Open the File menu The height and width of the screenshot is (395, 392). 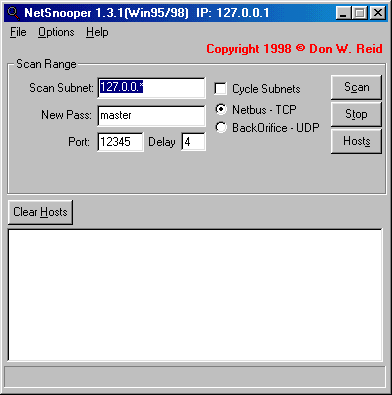[x=18, y=32]
